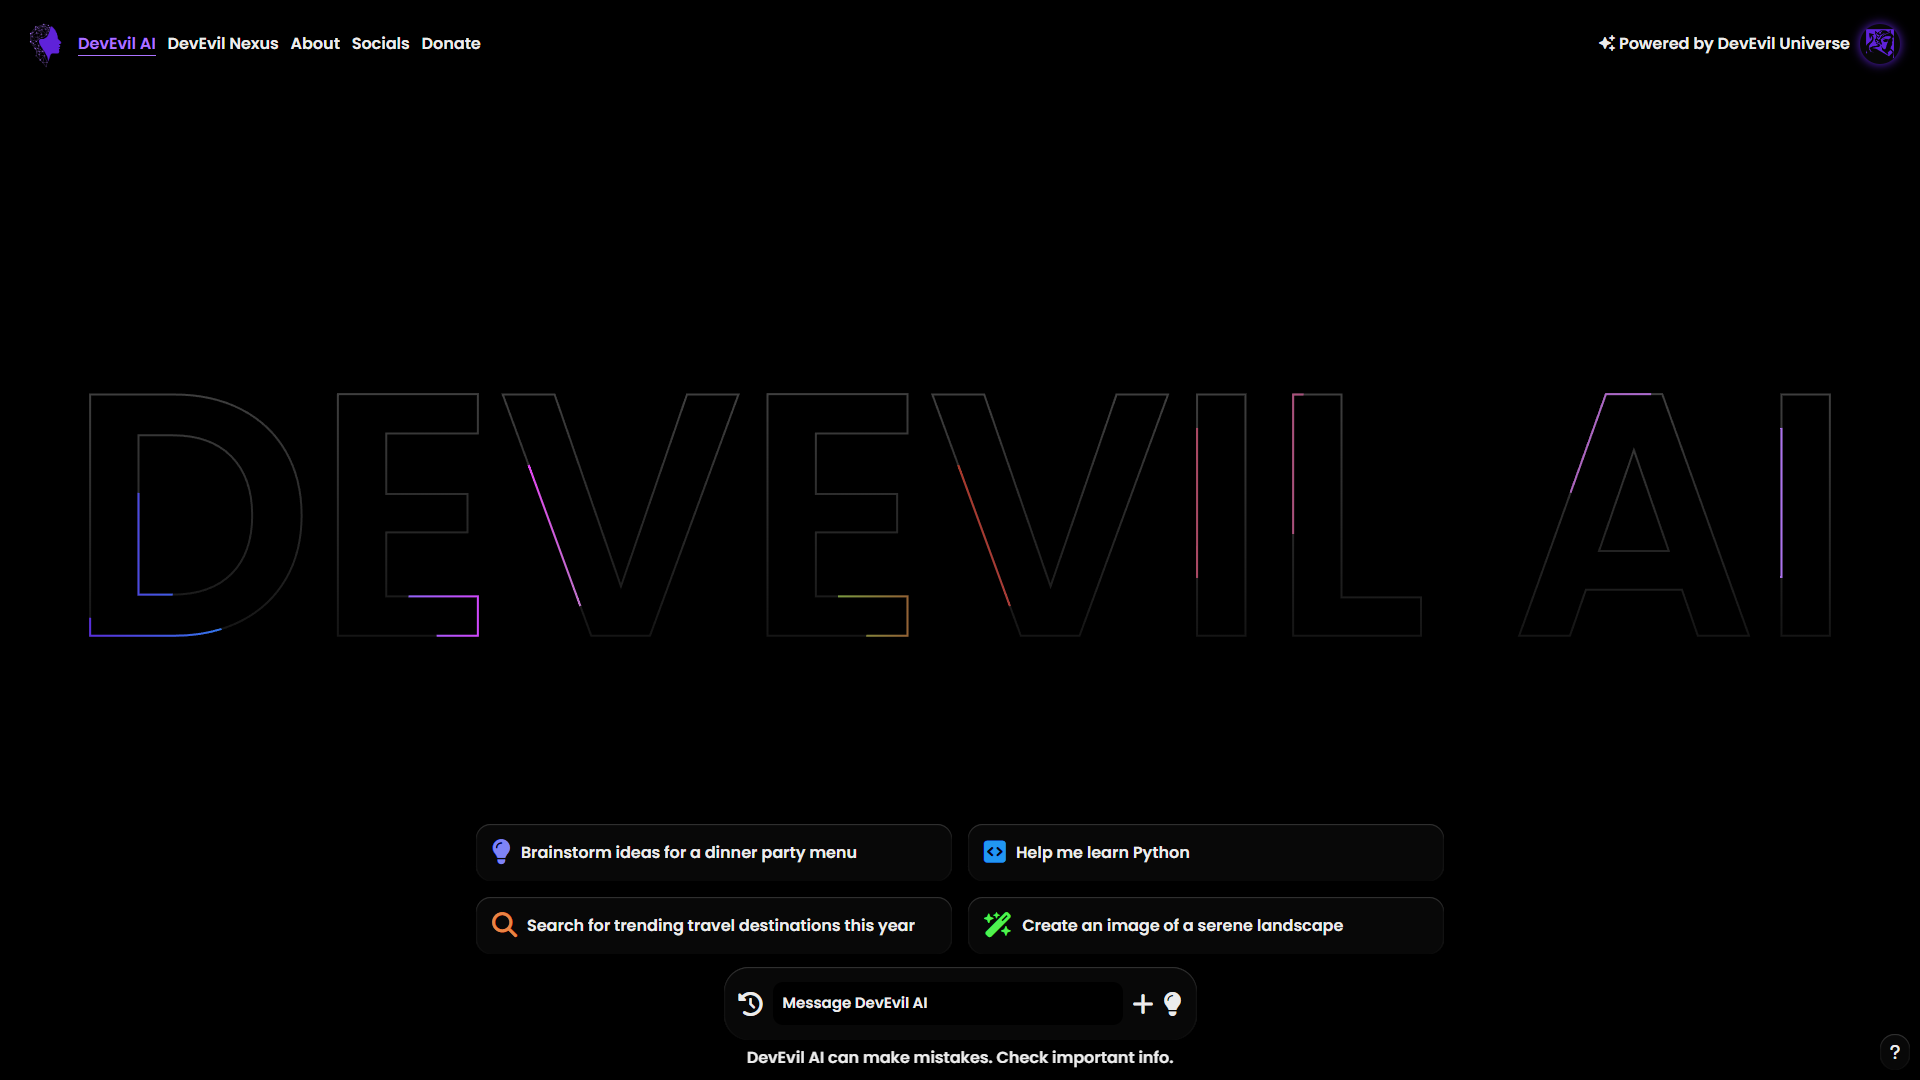The image size is (1920, 1080).
Task: Select Socials navigation link
Action: tap(380, 44)
